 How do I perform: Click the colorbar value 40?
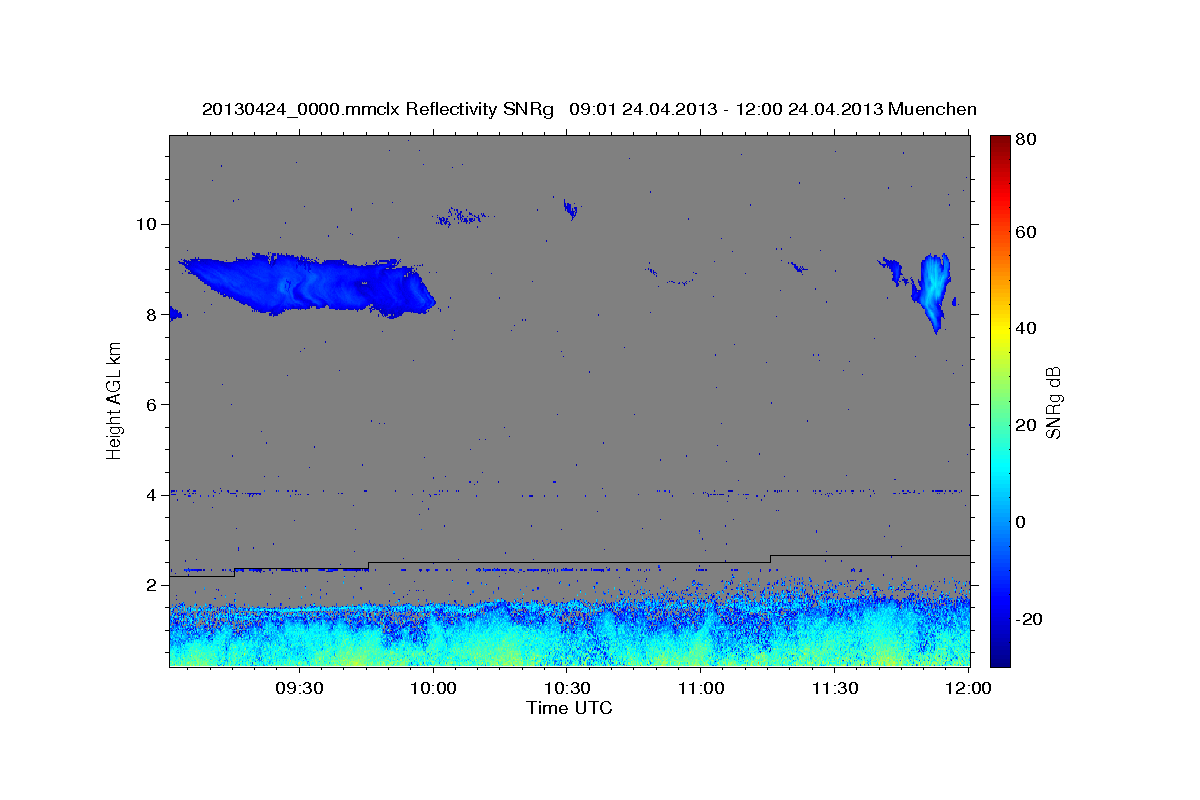click(1025, 328)
